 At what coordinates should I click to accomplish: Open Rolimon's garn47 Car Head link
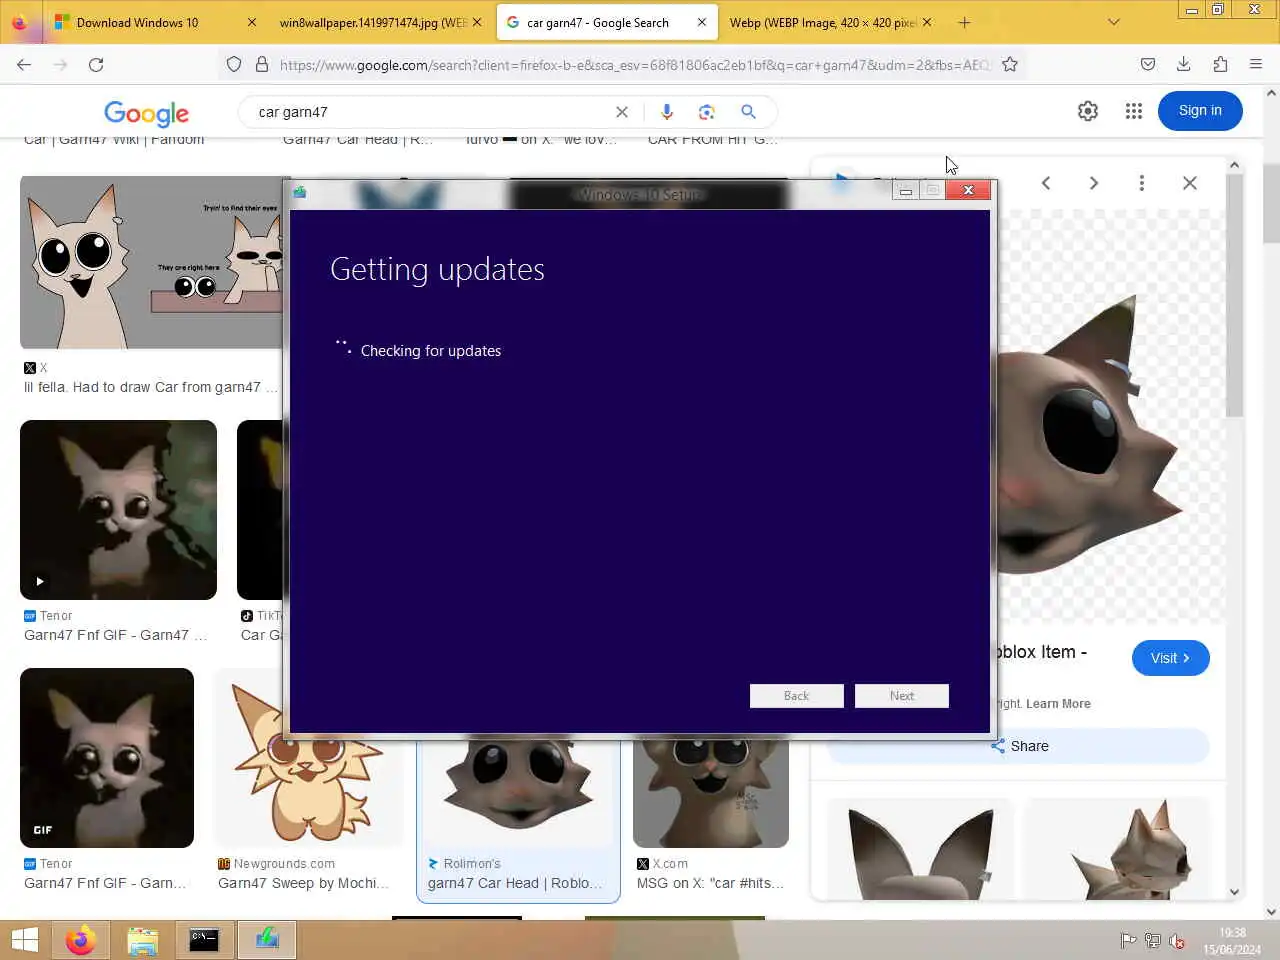coord(515,883)
